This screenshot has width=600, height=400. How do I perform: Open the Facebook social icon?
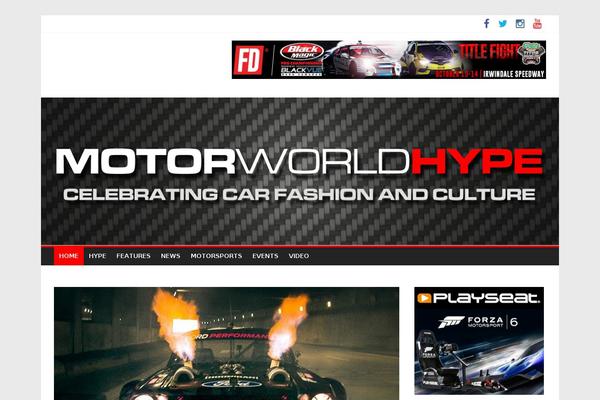[x=486, y=24]
